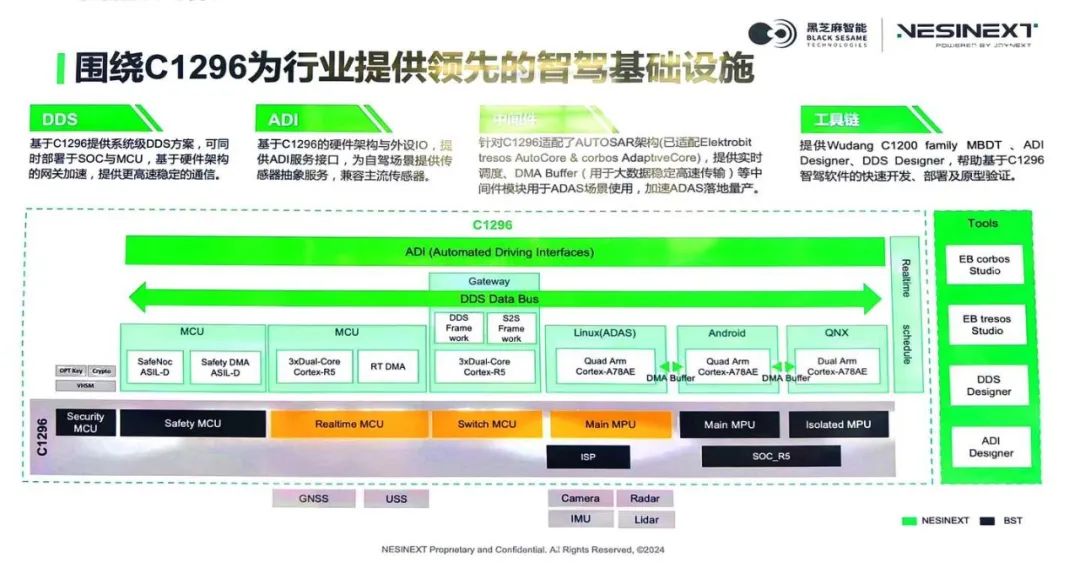
Task: Click the GNSS sensor box
Action: 313,498
